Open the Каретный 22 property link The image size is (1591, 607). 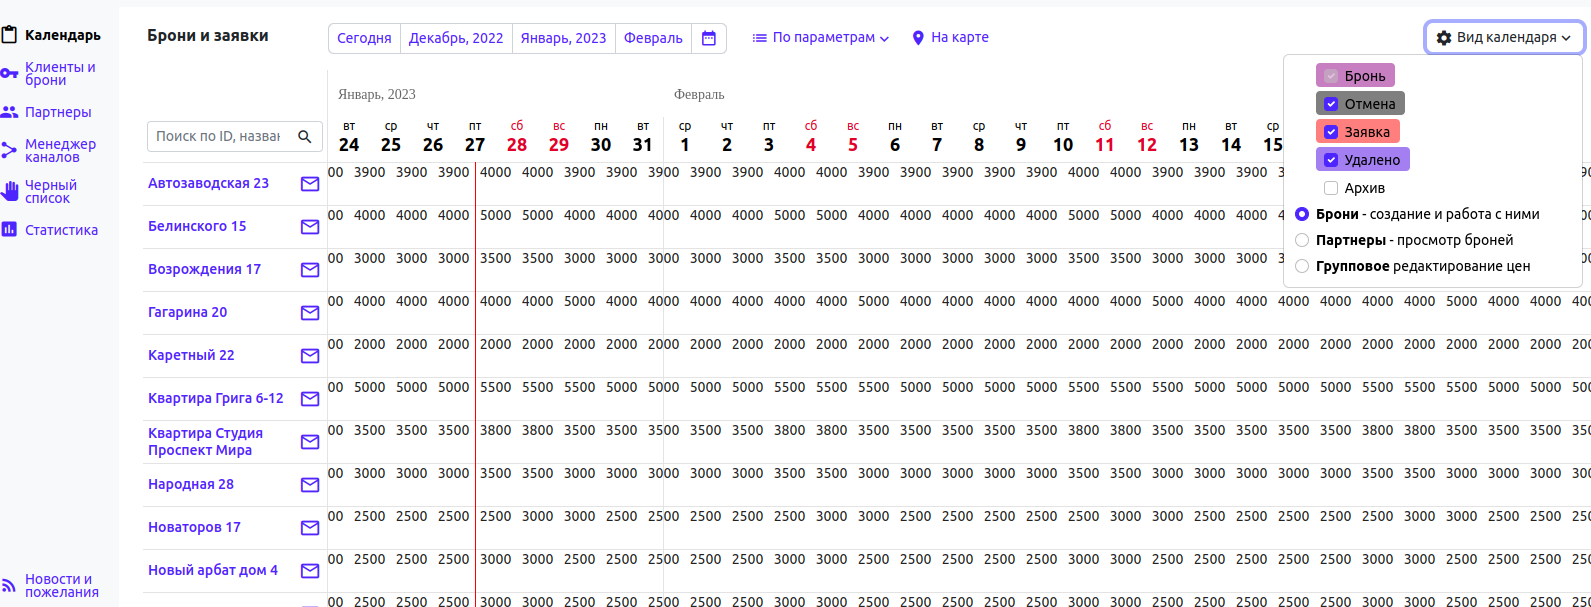pyautogui.click(x=191, y=355)
